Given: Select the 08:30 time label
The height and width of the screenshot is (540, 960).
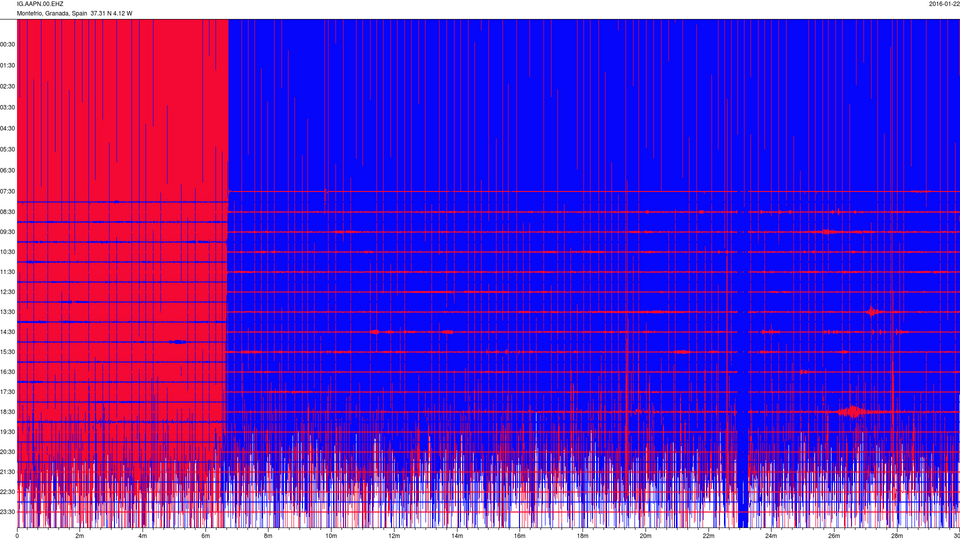Looking at the screenshot, I should point(7,212).
